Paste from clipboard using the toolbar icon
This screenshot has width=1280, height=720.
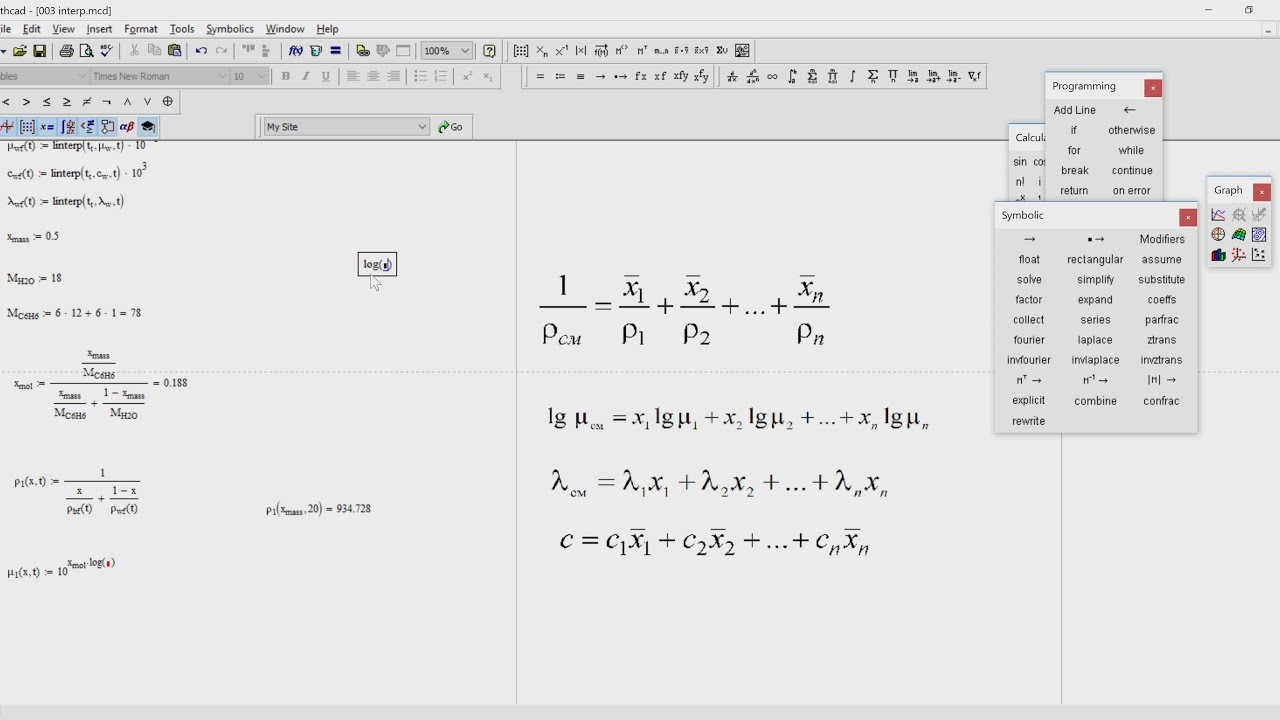tap(174, 51)
